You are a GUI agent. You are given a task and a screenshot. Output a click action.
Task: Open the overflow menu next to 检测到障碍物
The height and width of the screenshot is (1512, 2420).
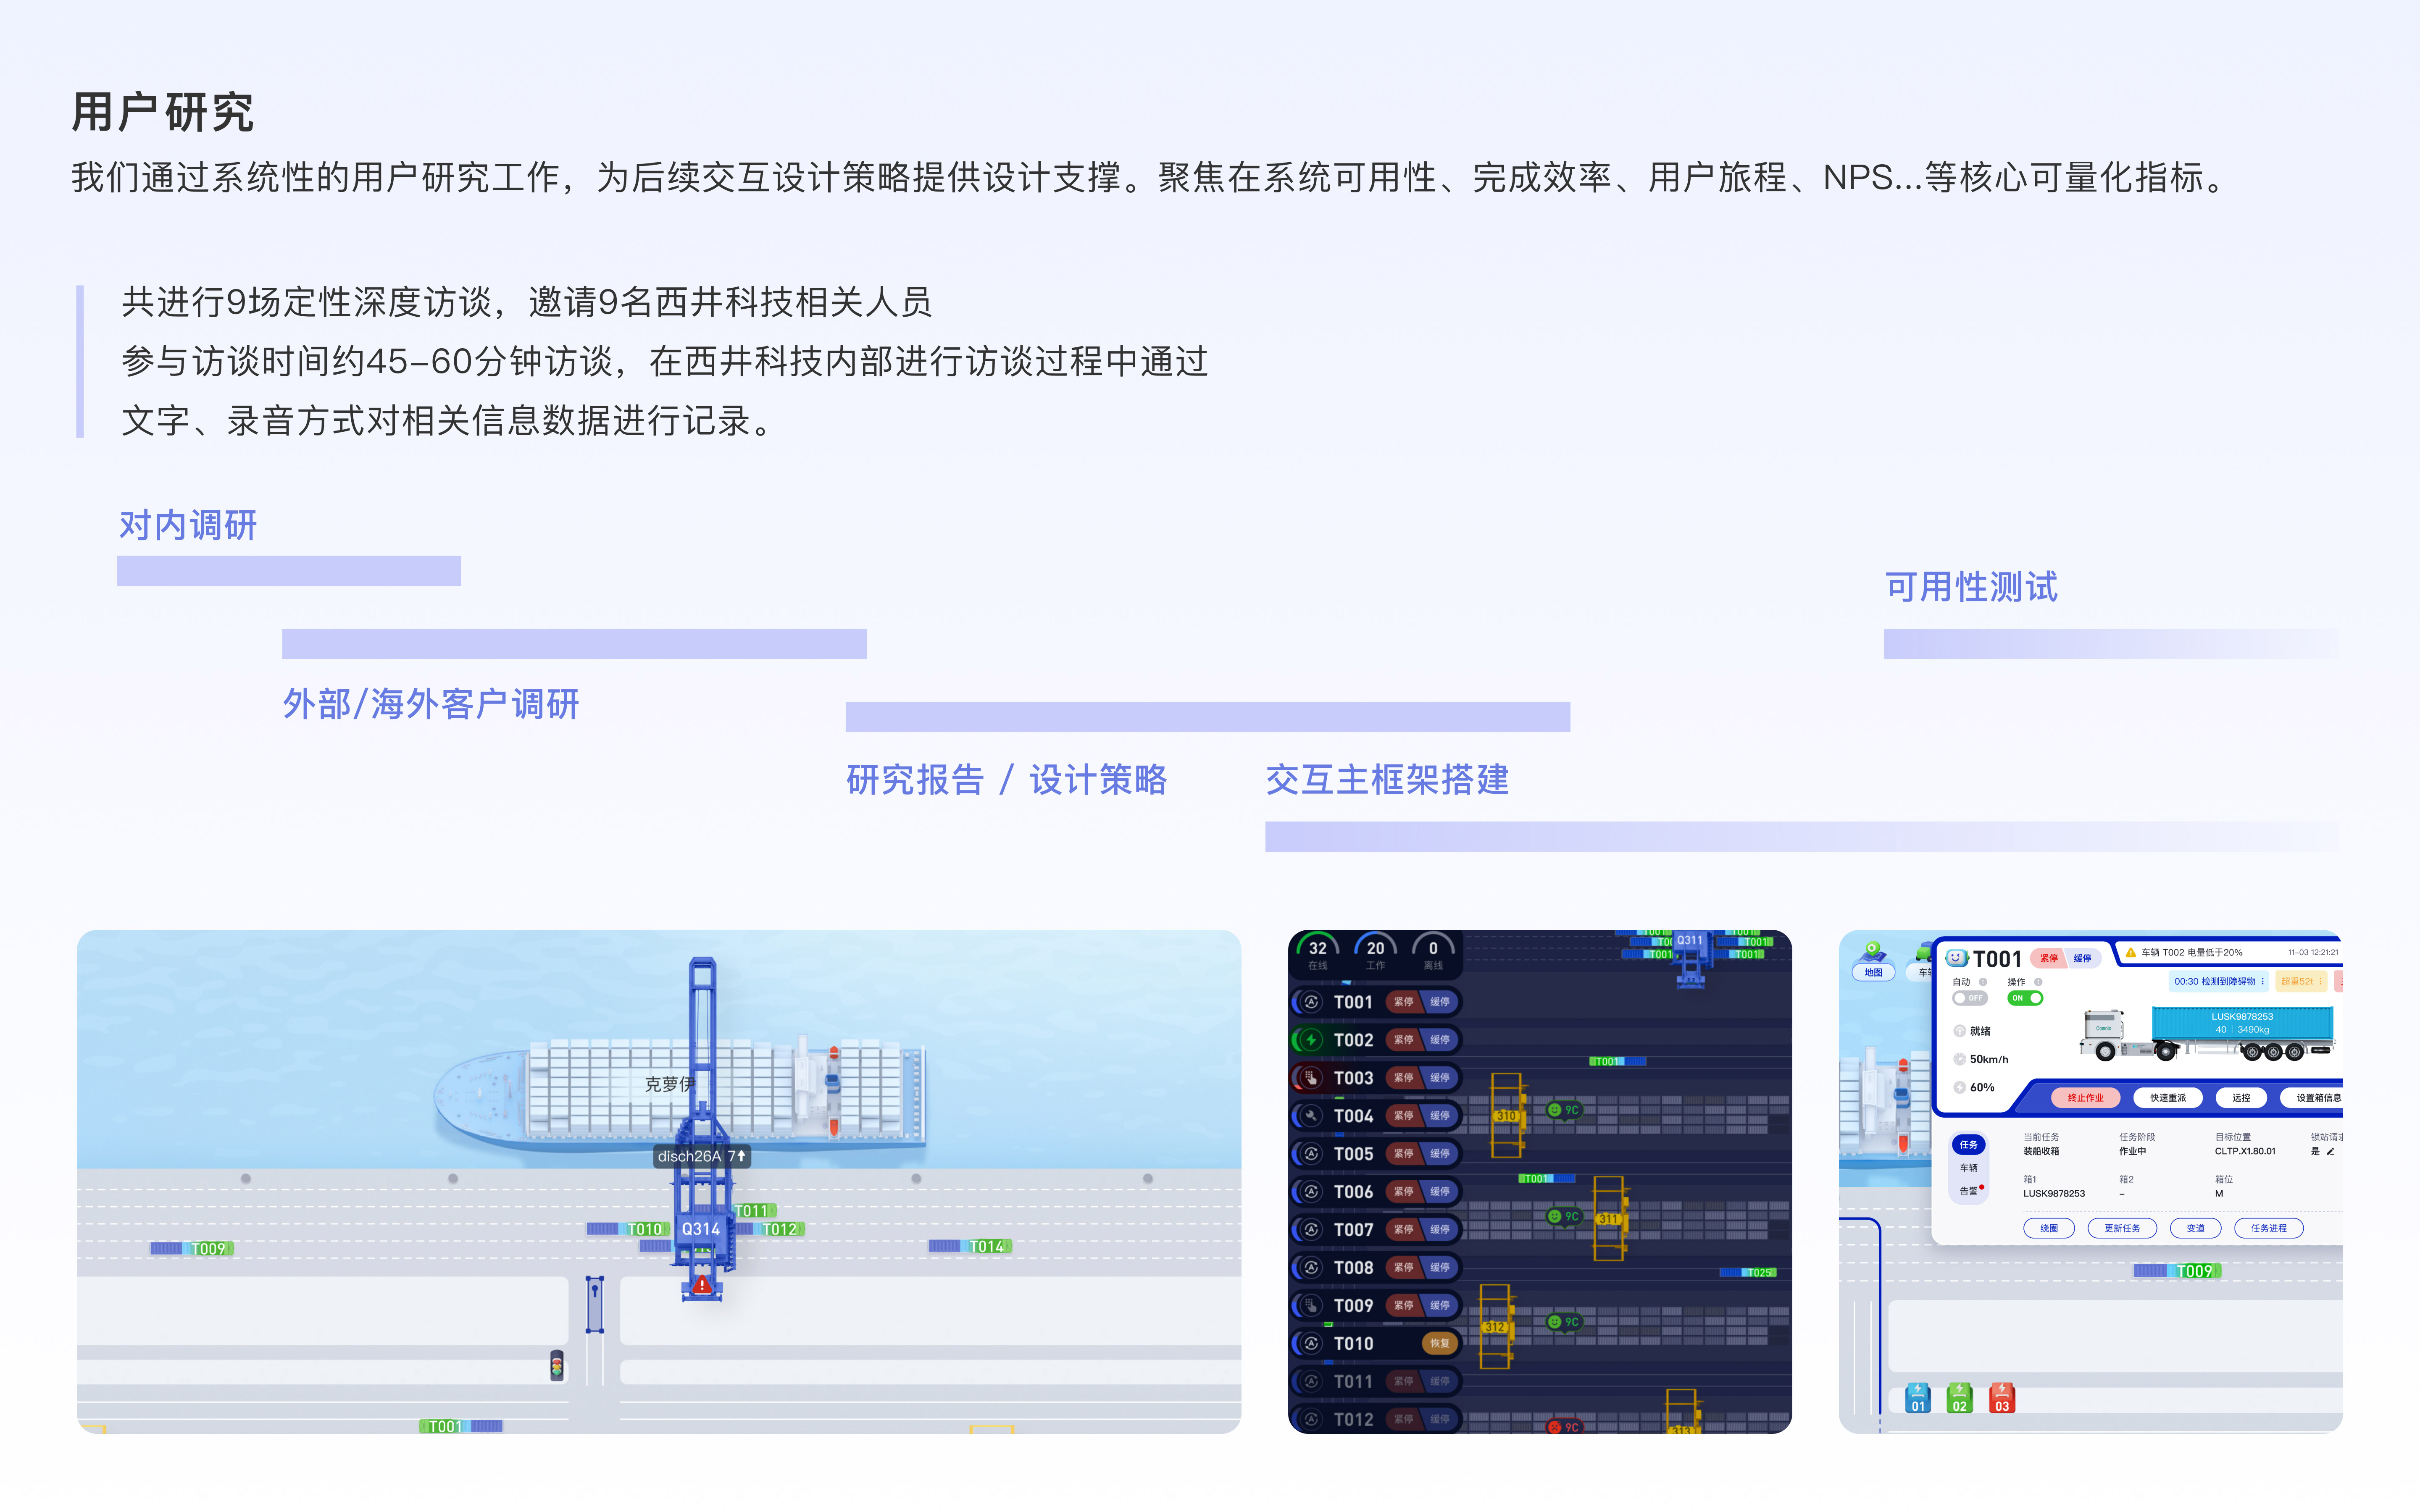tap(2262, 981)
